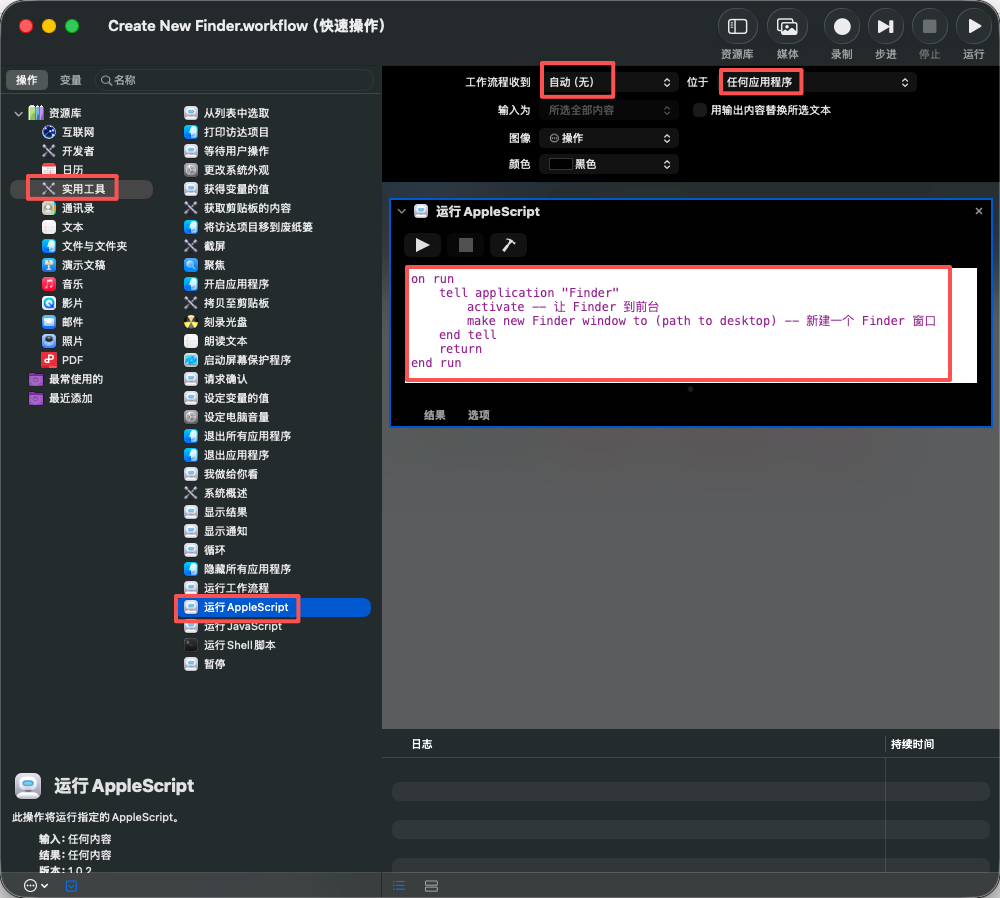
Task: Open the 工作流程收到 dropdown
Action: (x=609, y=82)
